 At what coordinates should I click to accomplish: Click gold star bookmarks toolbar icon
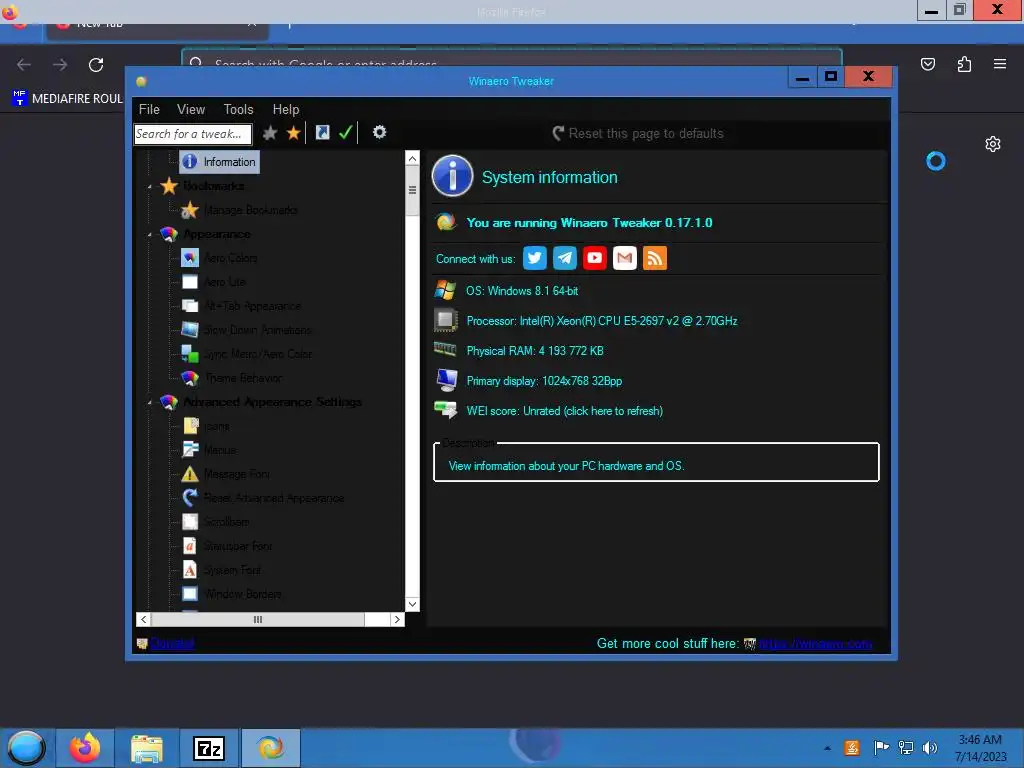click(293, 133)
